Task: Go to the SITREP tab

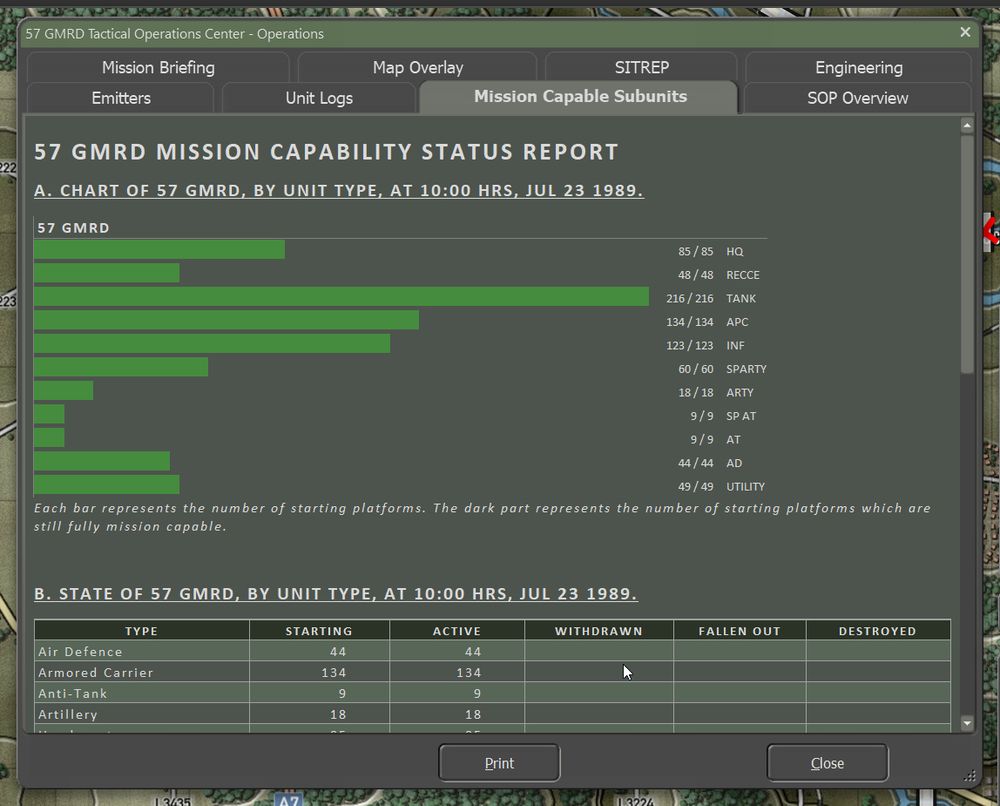Action: [641, 67]
